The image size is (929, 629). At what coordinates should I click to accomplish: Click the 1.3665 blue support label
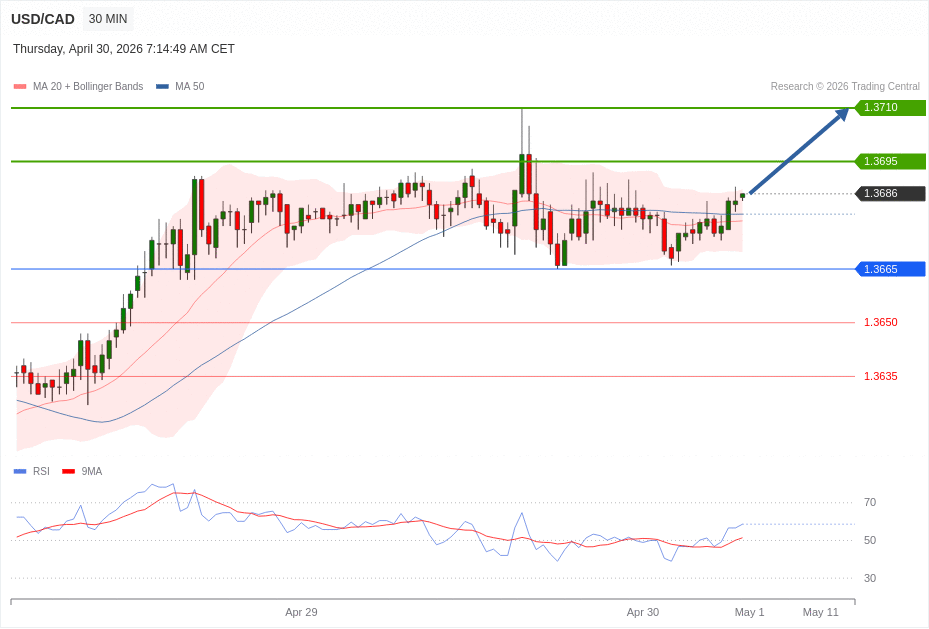pos(888,268)
